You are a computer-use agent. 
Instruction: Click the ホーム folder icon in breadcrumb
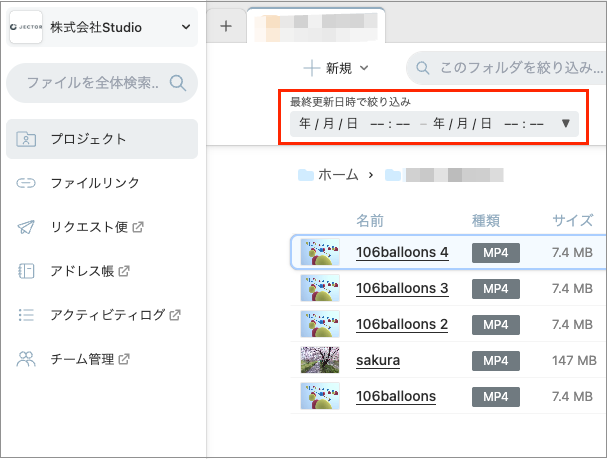click(x=306, y=175)
